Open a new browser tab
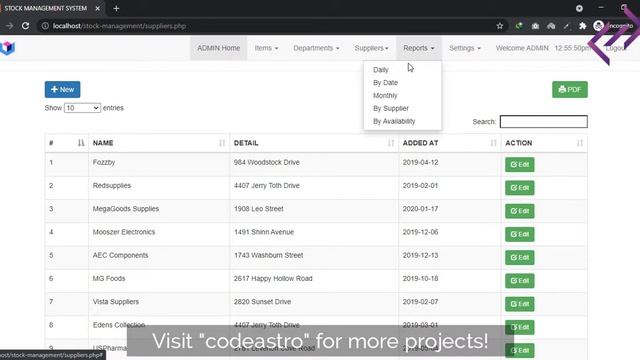 point(116,8)
